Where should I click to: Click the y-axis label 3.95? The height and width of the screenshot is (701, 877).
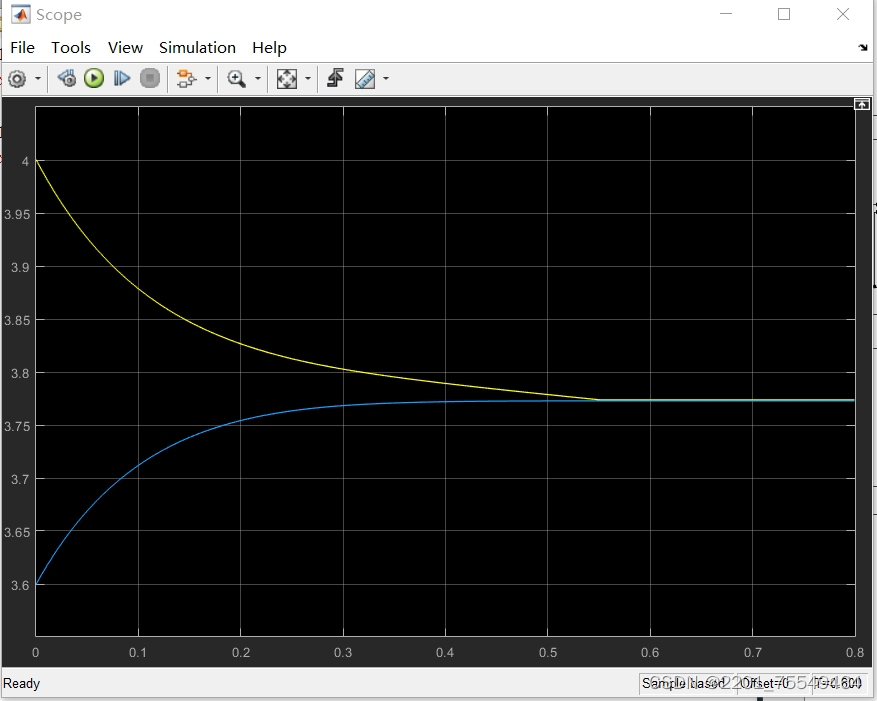17,214
